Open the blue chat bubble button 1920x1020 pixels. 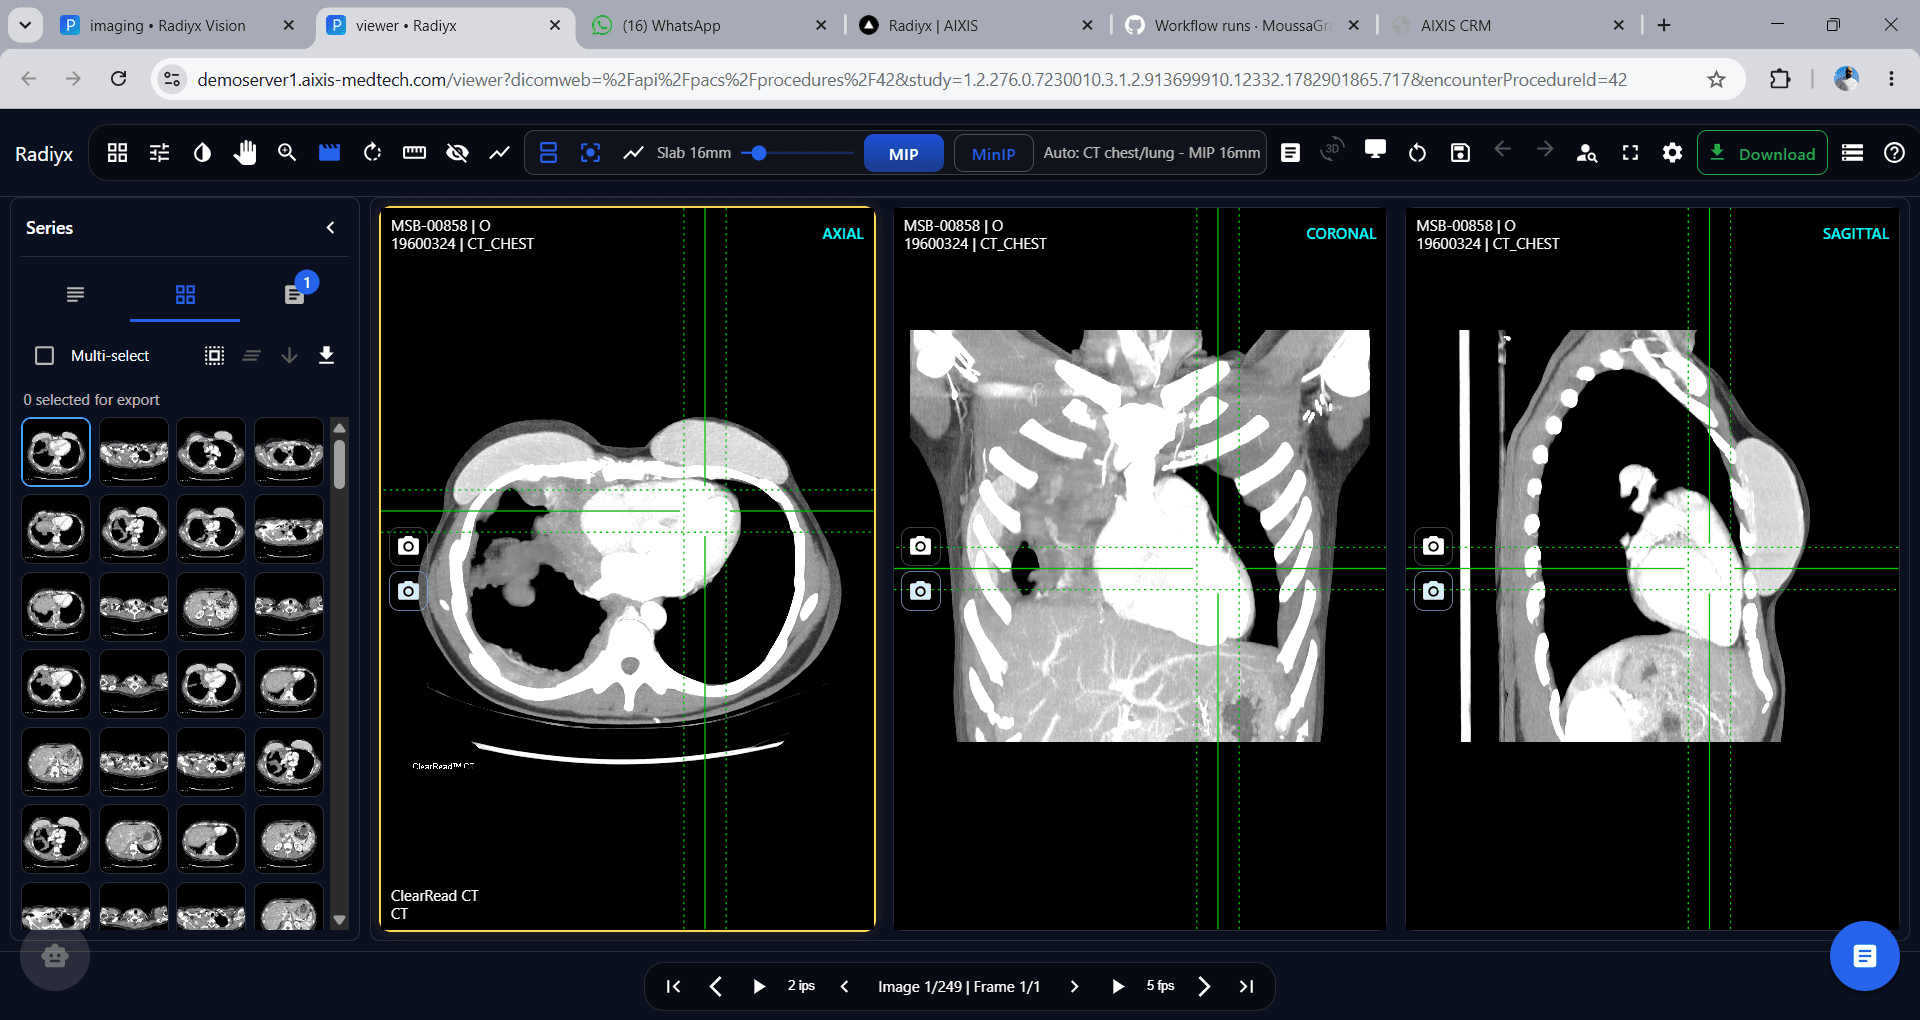(x=1864, y=956)
